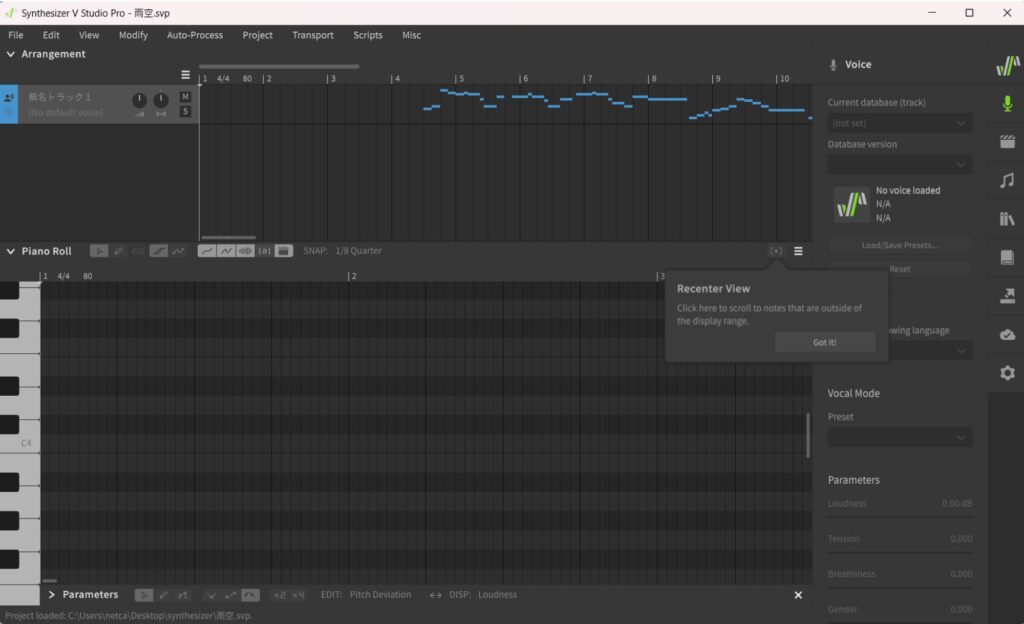Click the Recenter View icon
Image resolution: width=1024 pixels, height=624 pixels.
coord(776,251)
